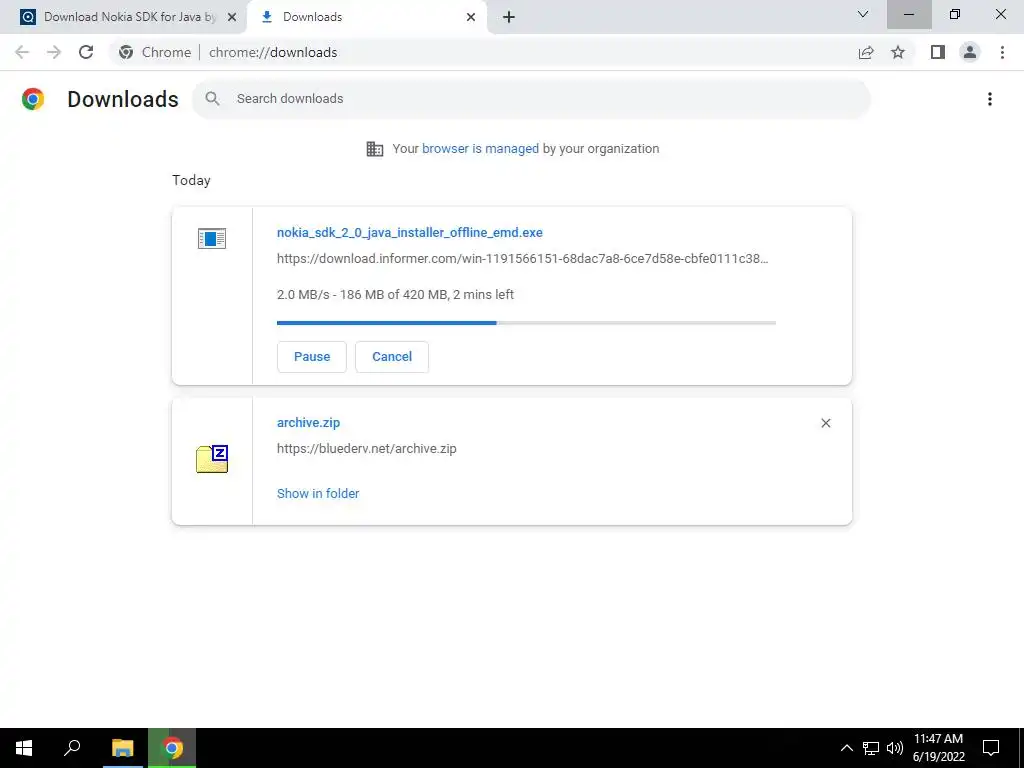
Task: Pause the nokia installer download
Action: [x=312, y=357]
